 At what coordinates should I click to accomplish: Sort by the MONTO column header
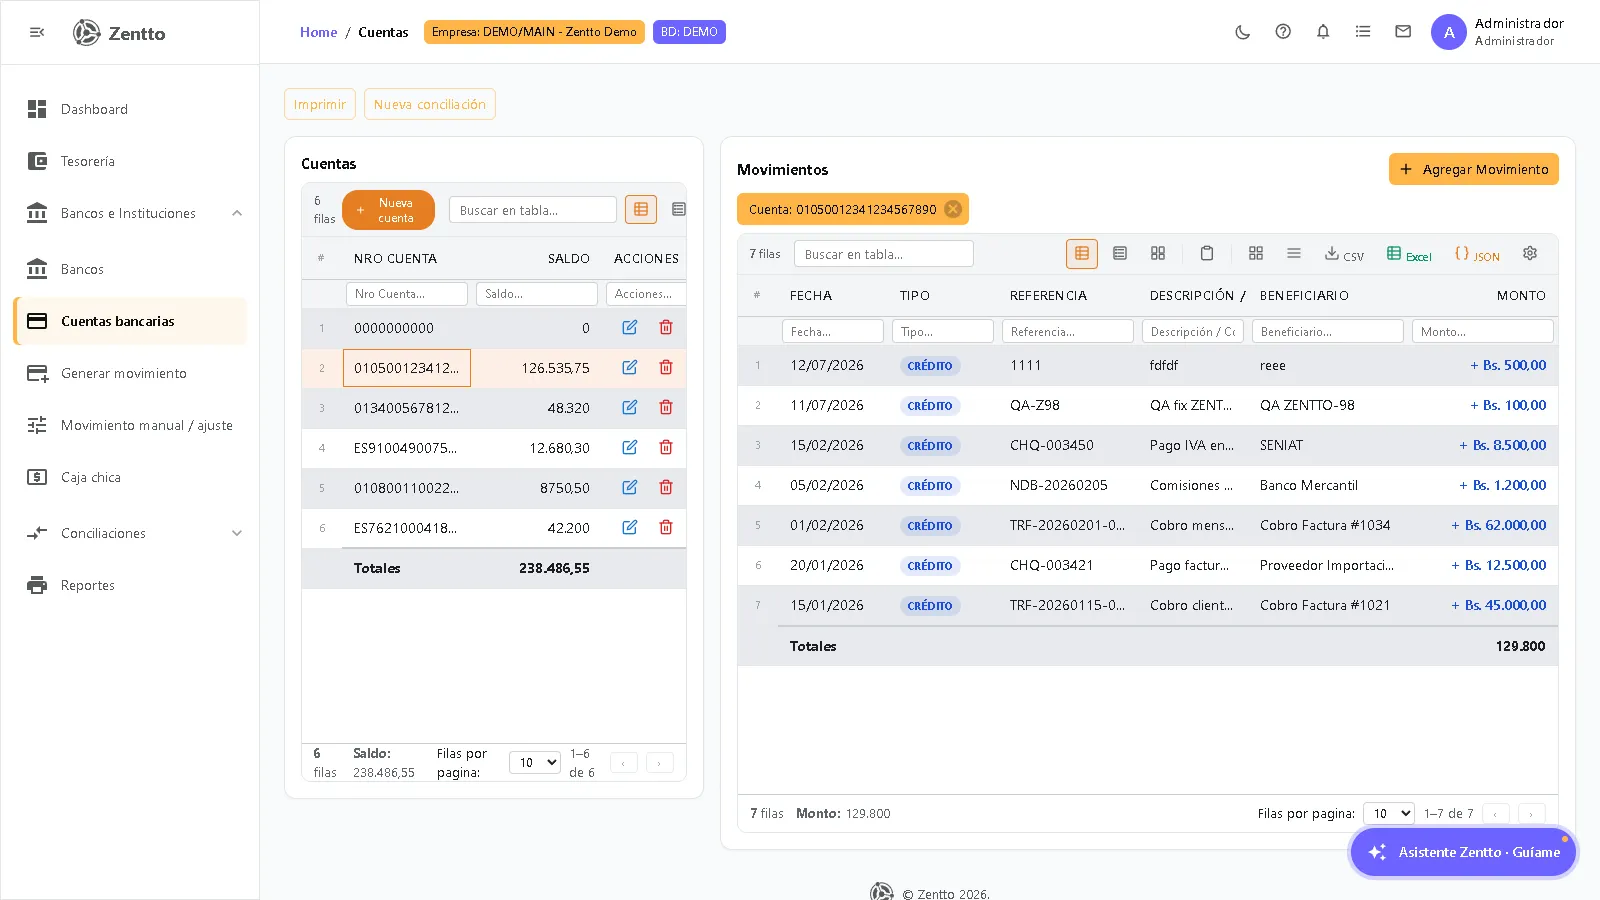[x=1521, y=296]
